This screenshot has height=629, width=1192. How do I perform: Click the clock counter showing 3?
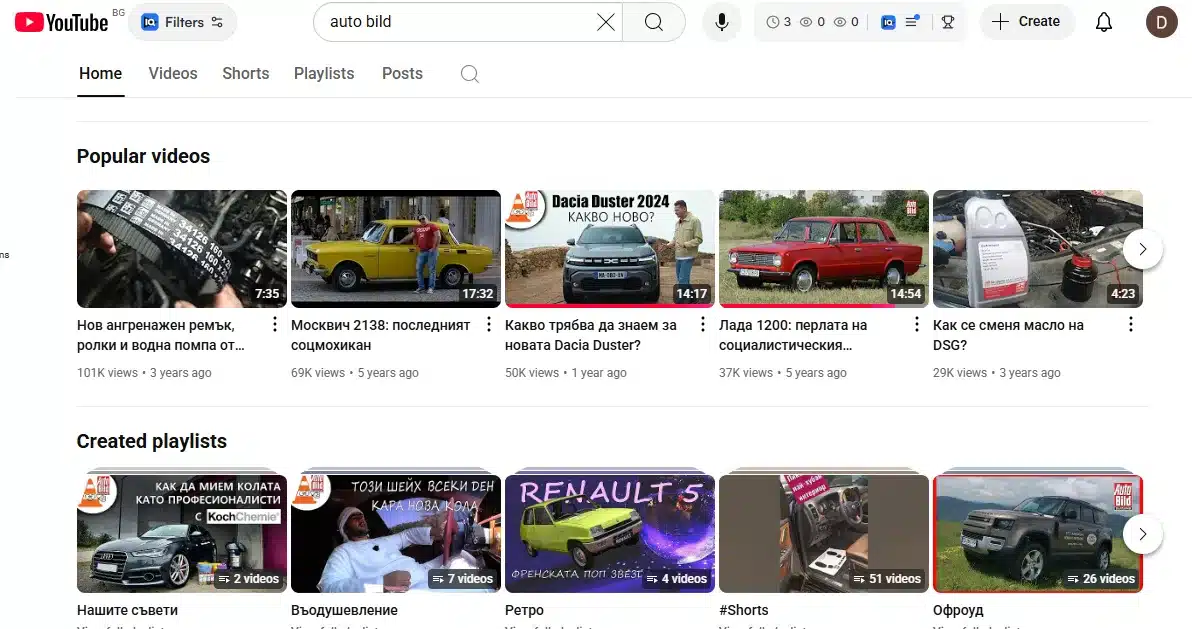[778, 22]
